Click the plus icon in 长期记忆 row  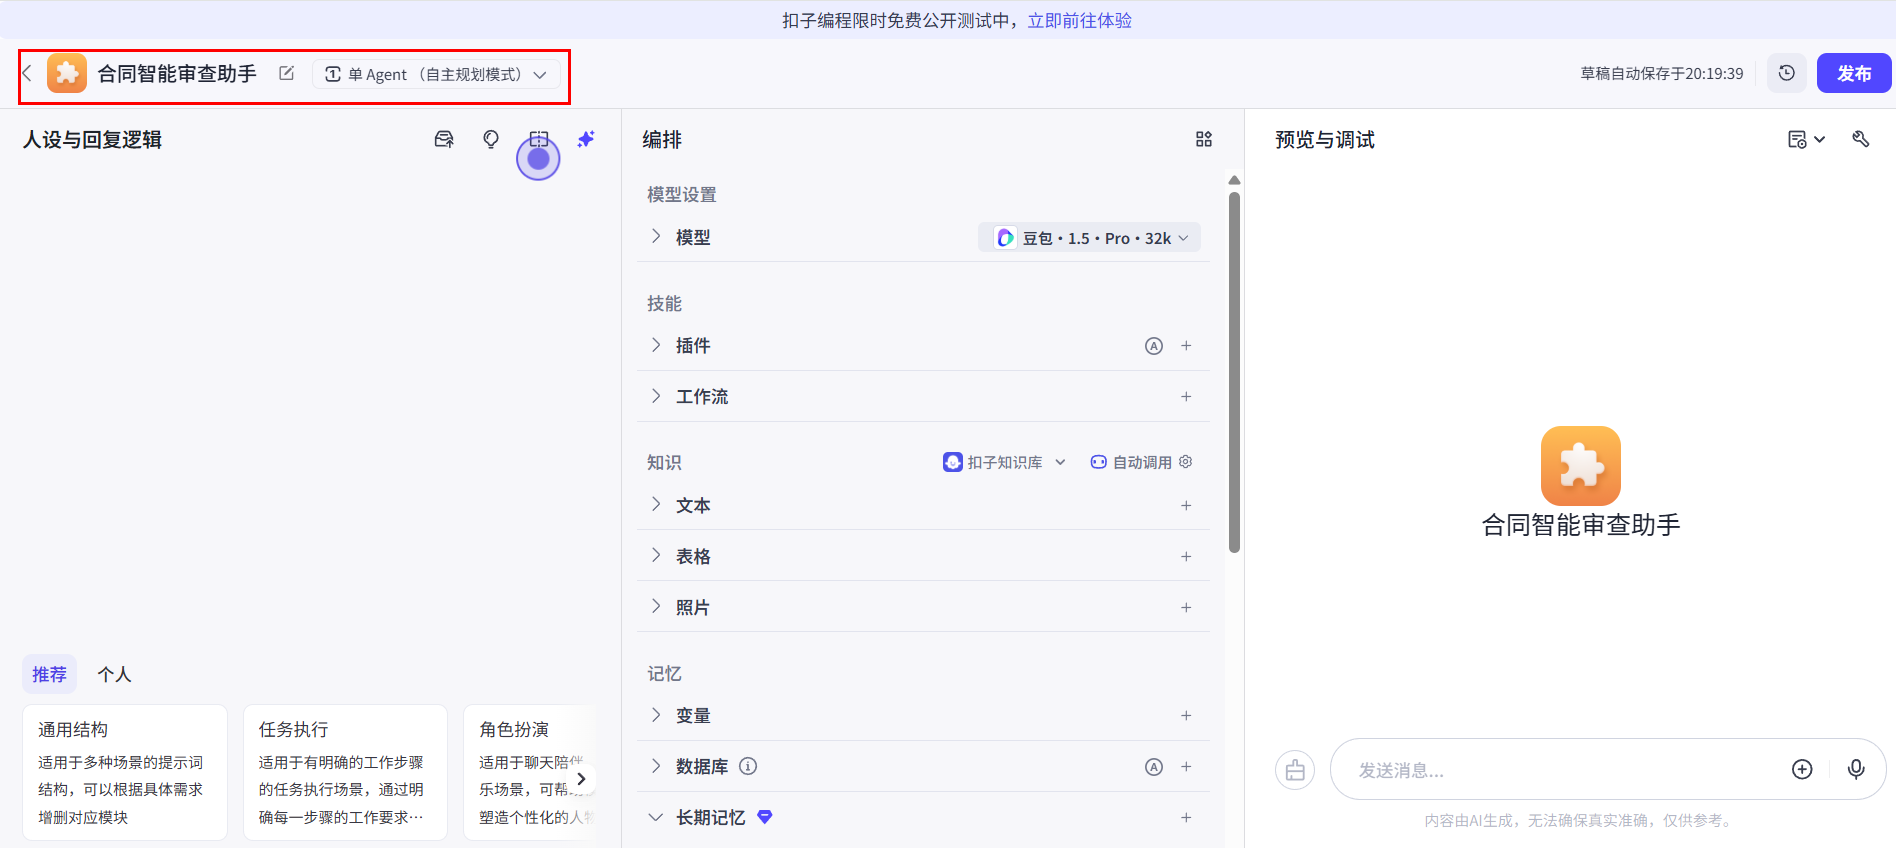pos(1186,818)
